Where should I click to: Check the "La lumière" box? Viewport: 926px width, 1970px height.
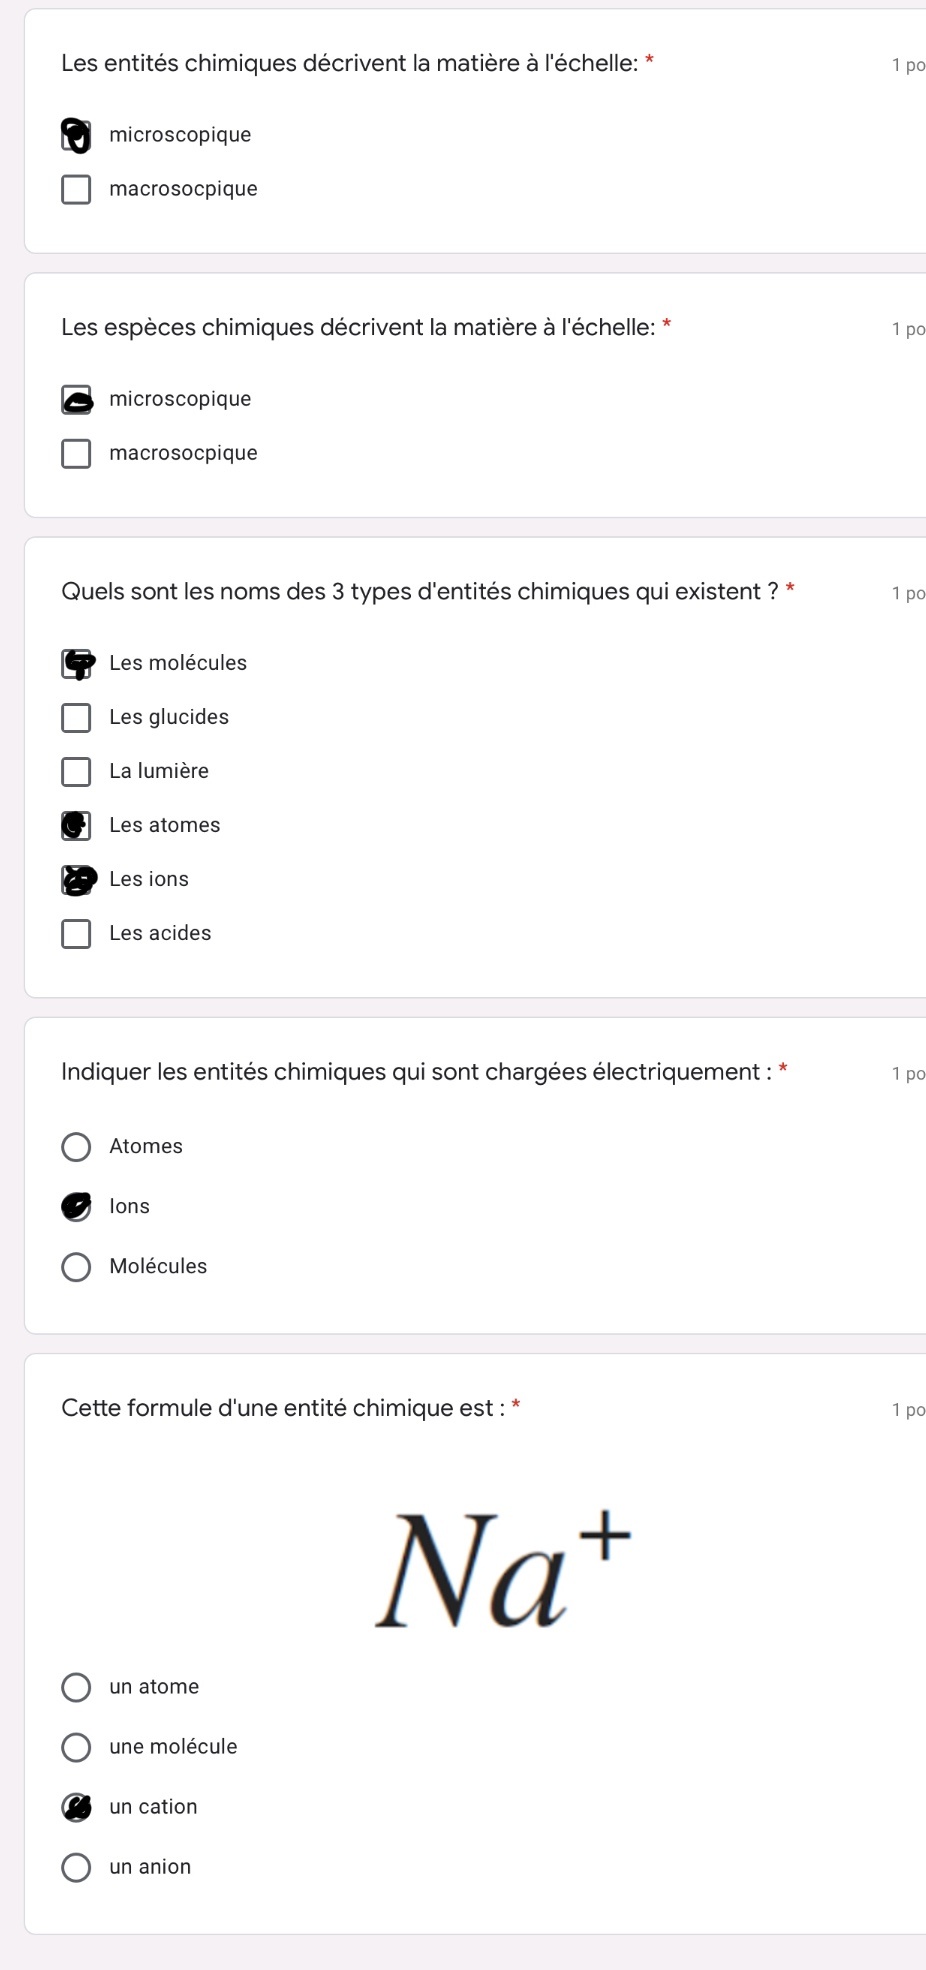click(x=76, y=771)
